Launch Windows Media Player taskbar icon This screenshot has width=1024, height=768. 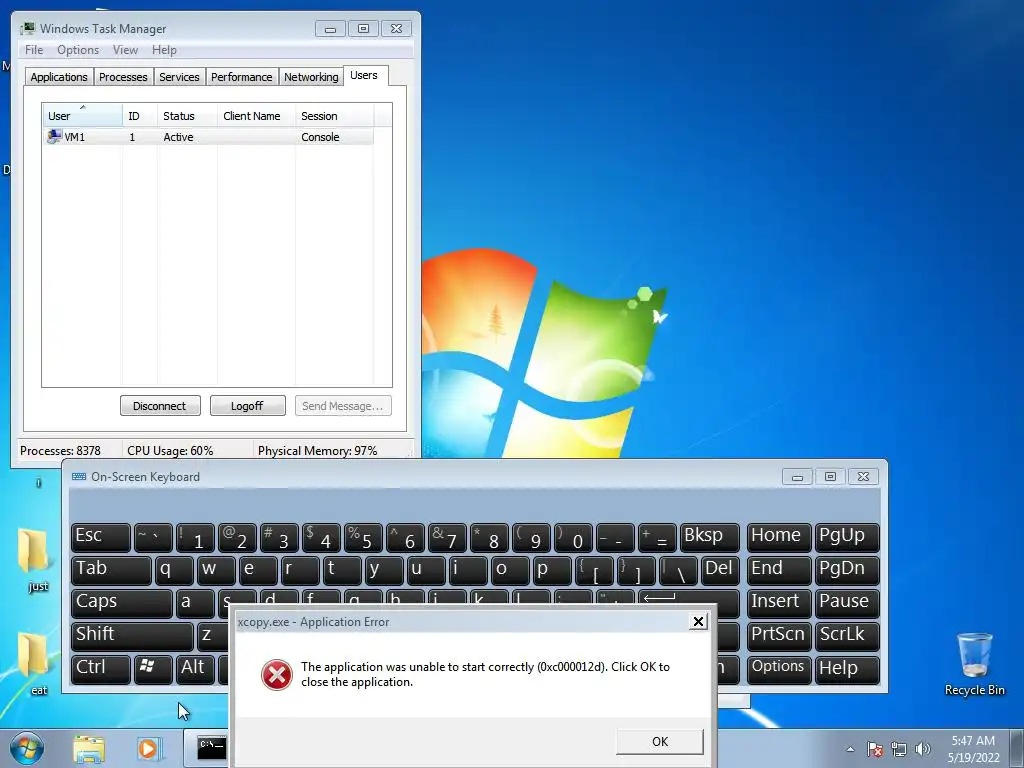pyautogui.click(x=148, y=749)
